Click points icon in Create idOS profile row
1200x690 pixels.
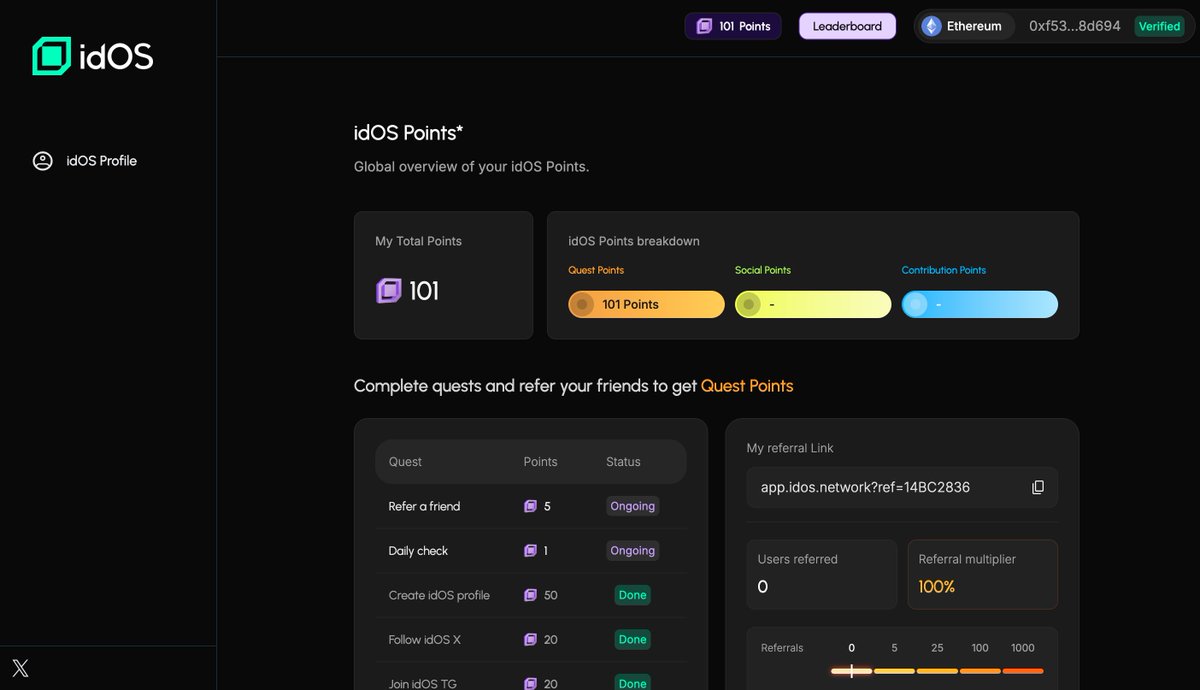530,595
